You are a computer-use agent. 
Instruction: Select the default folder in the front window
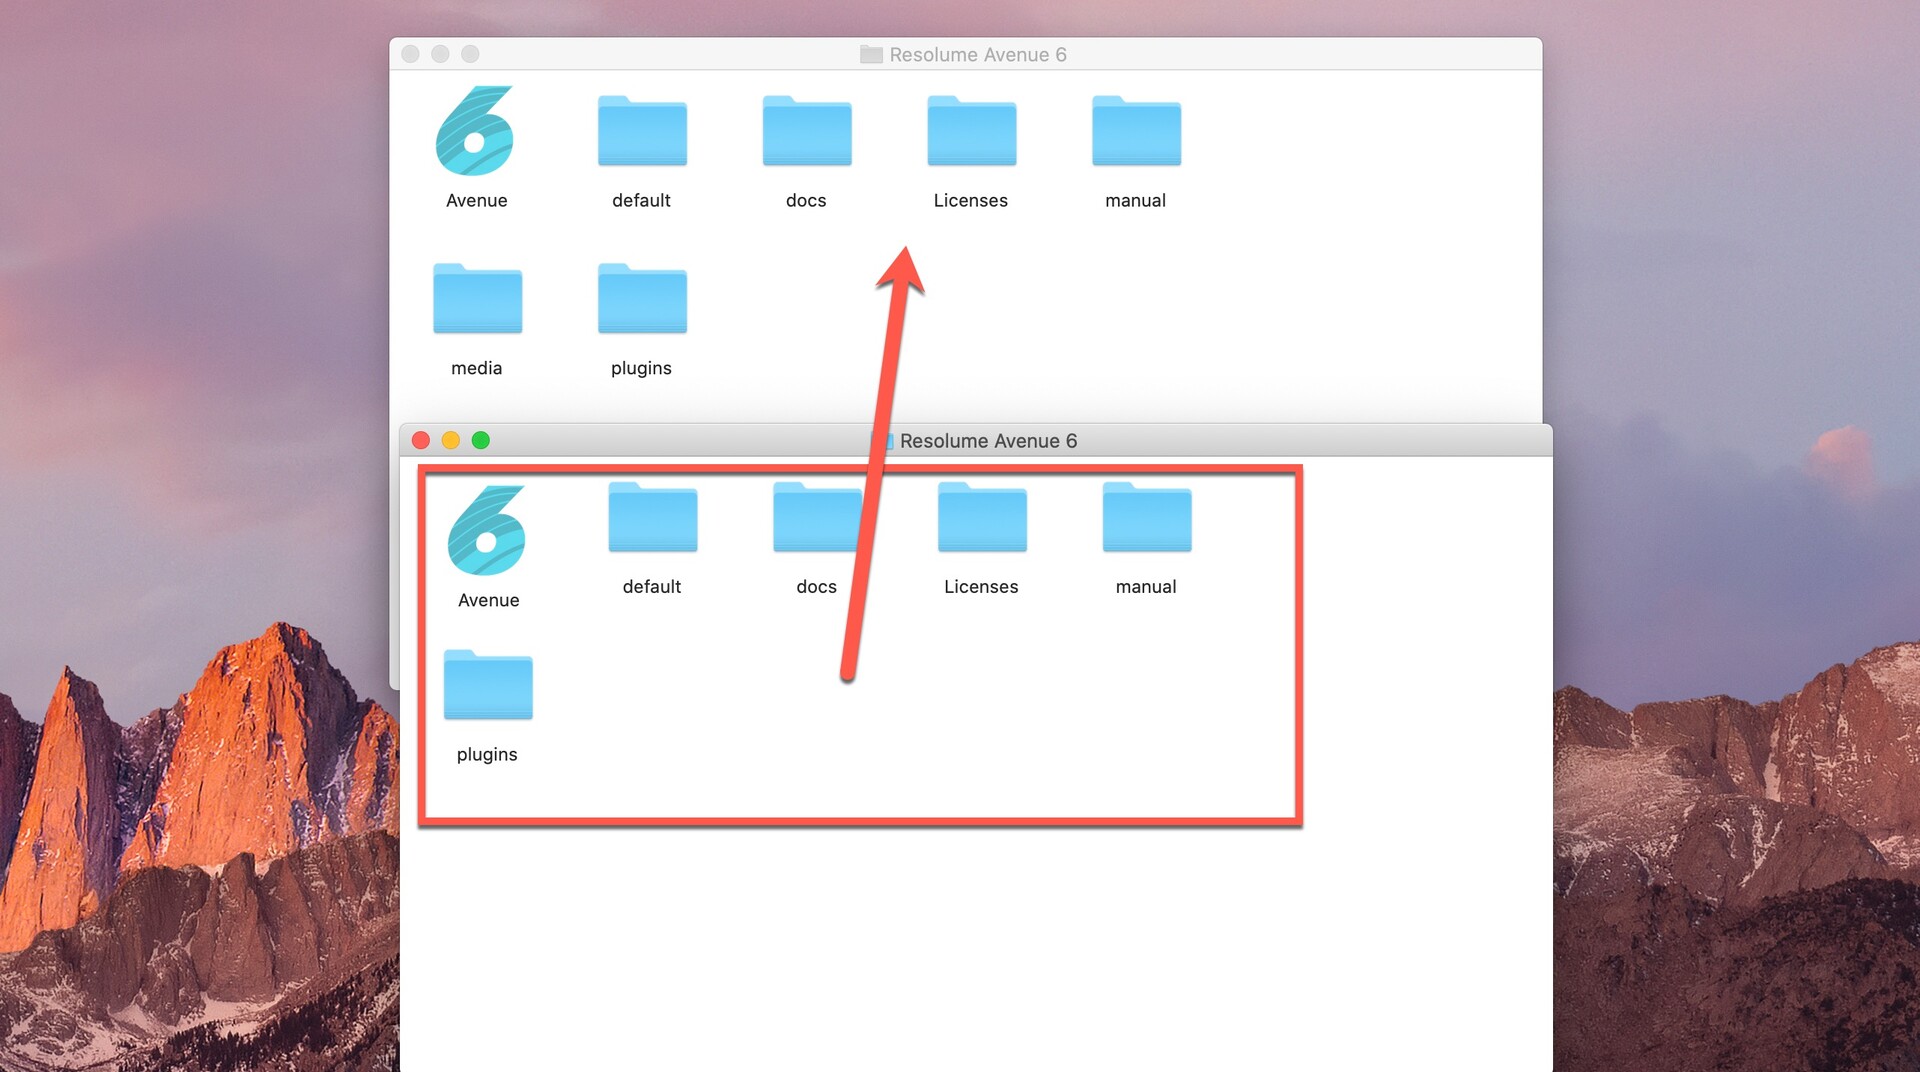click(x=652, y=518)
